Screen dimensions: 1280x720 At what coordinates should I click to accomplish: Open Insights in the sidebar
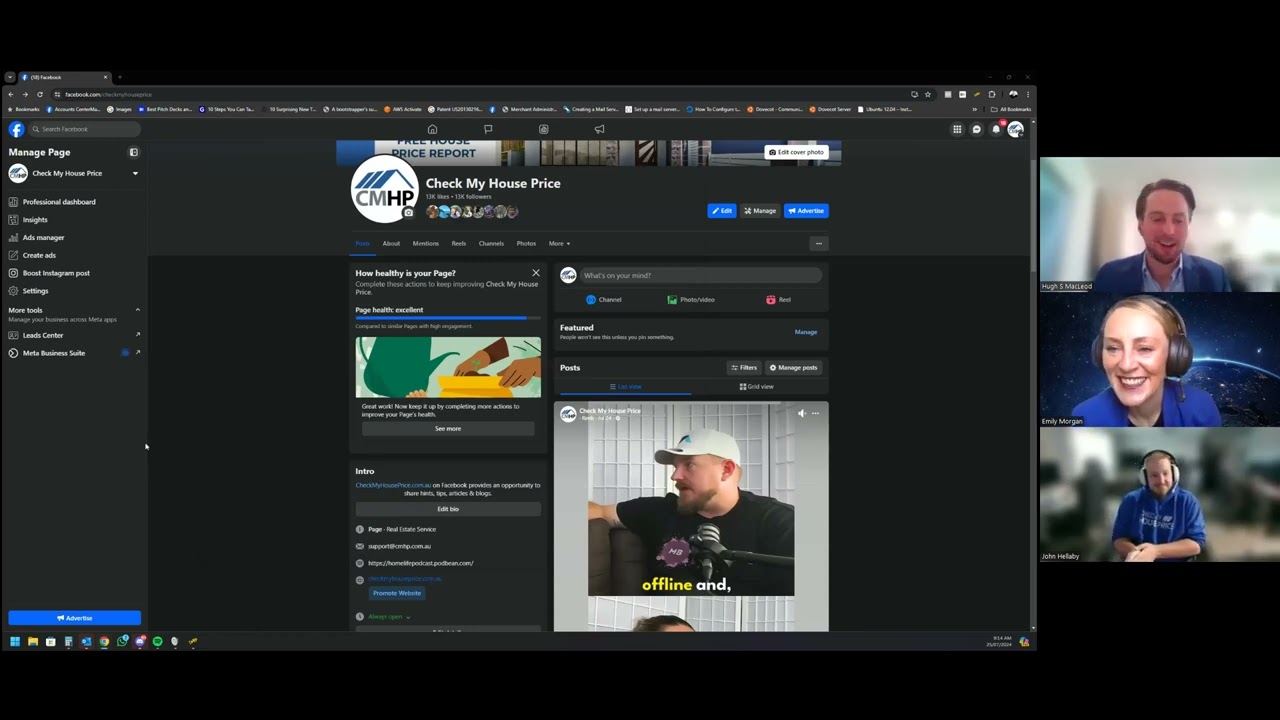click(35, 220)
